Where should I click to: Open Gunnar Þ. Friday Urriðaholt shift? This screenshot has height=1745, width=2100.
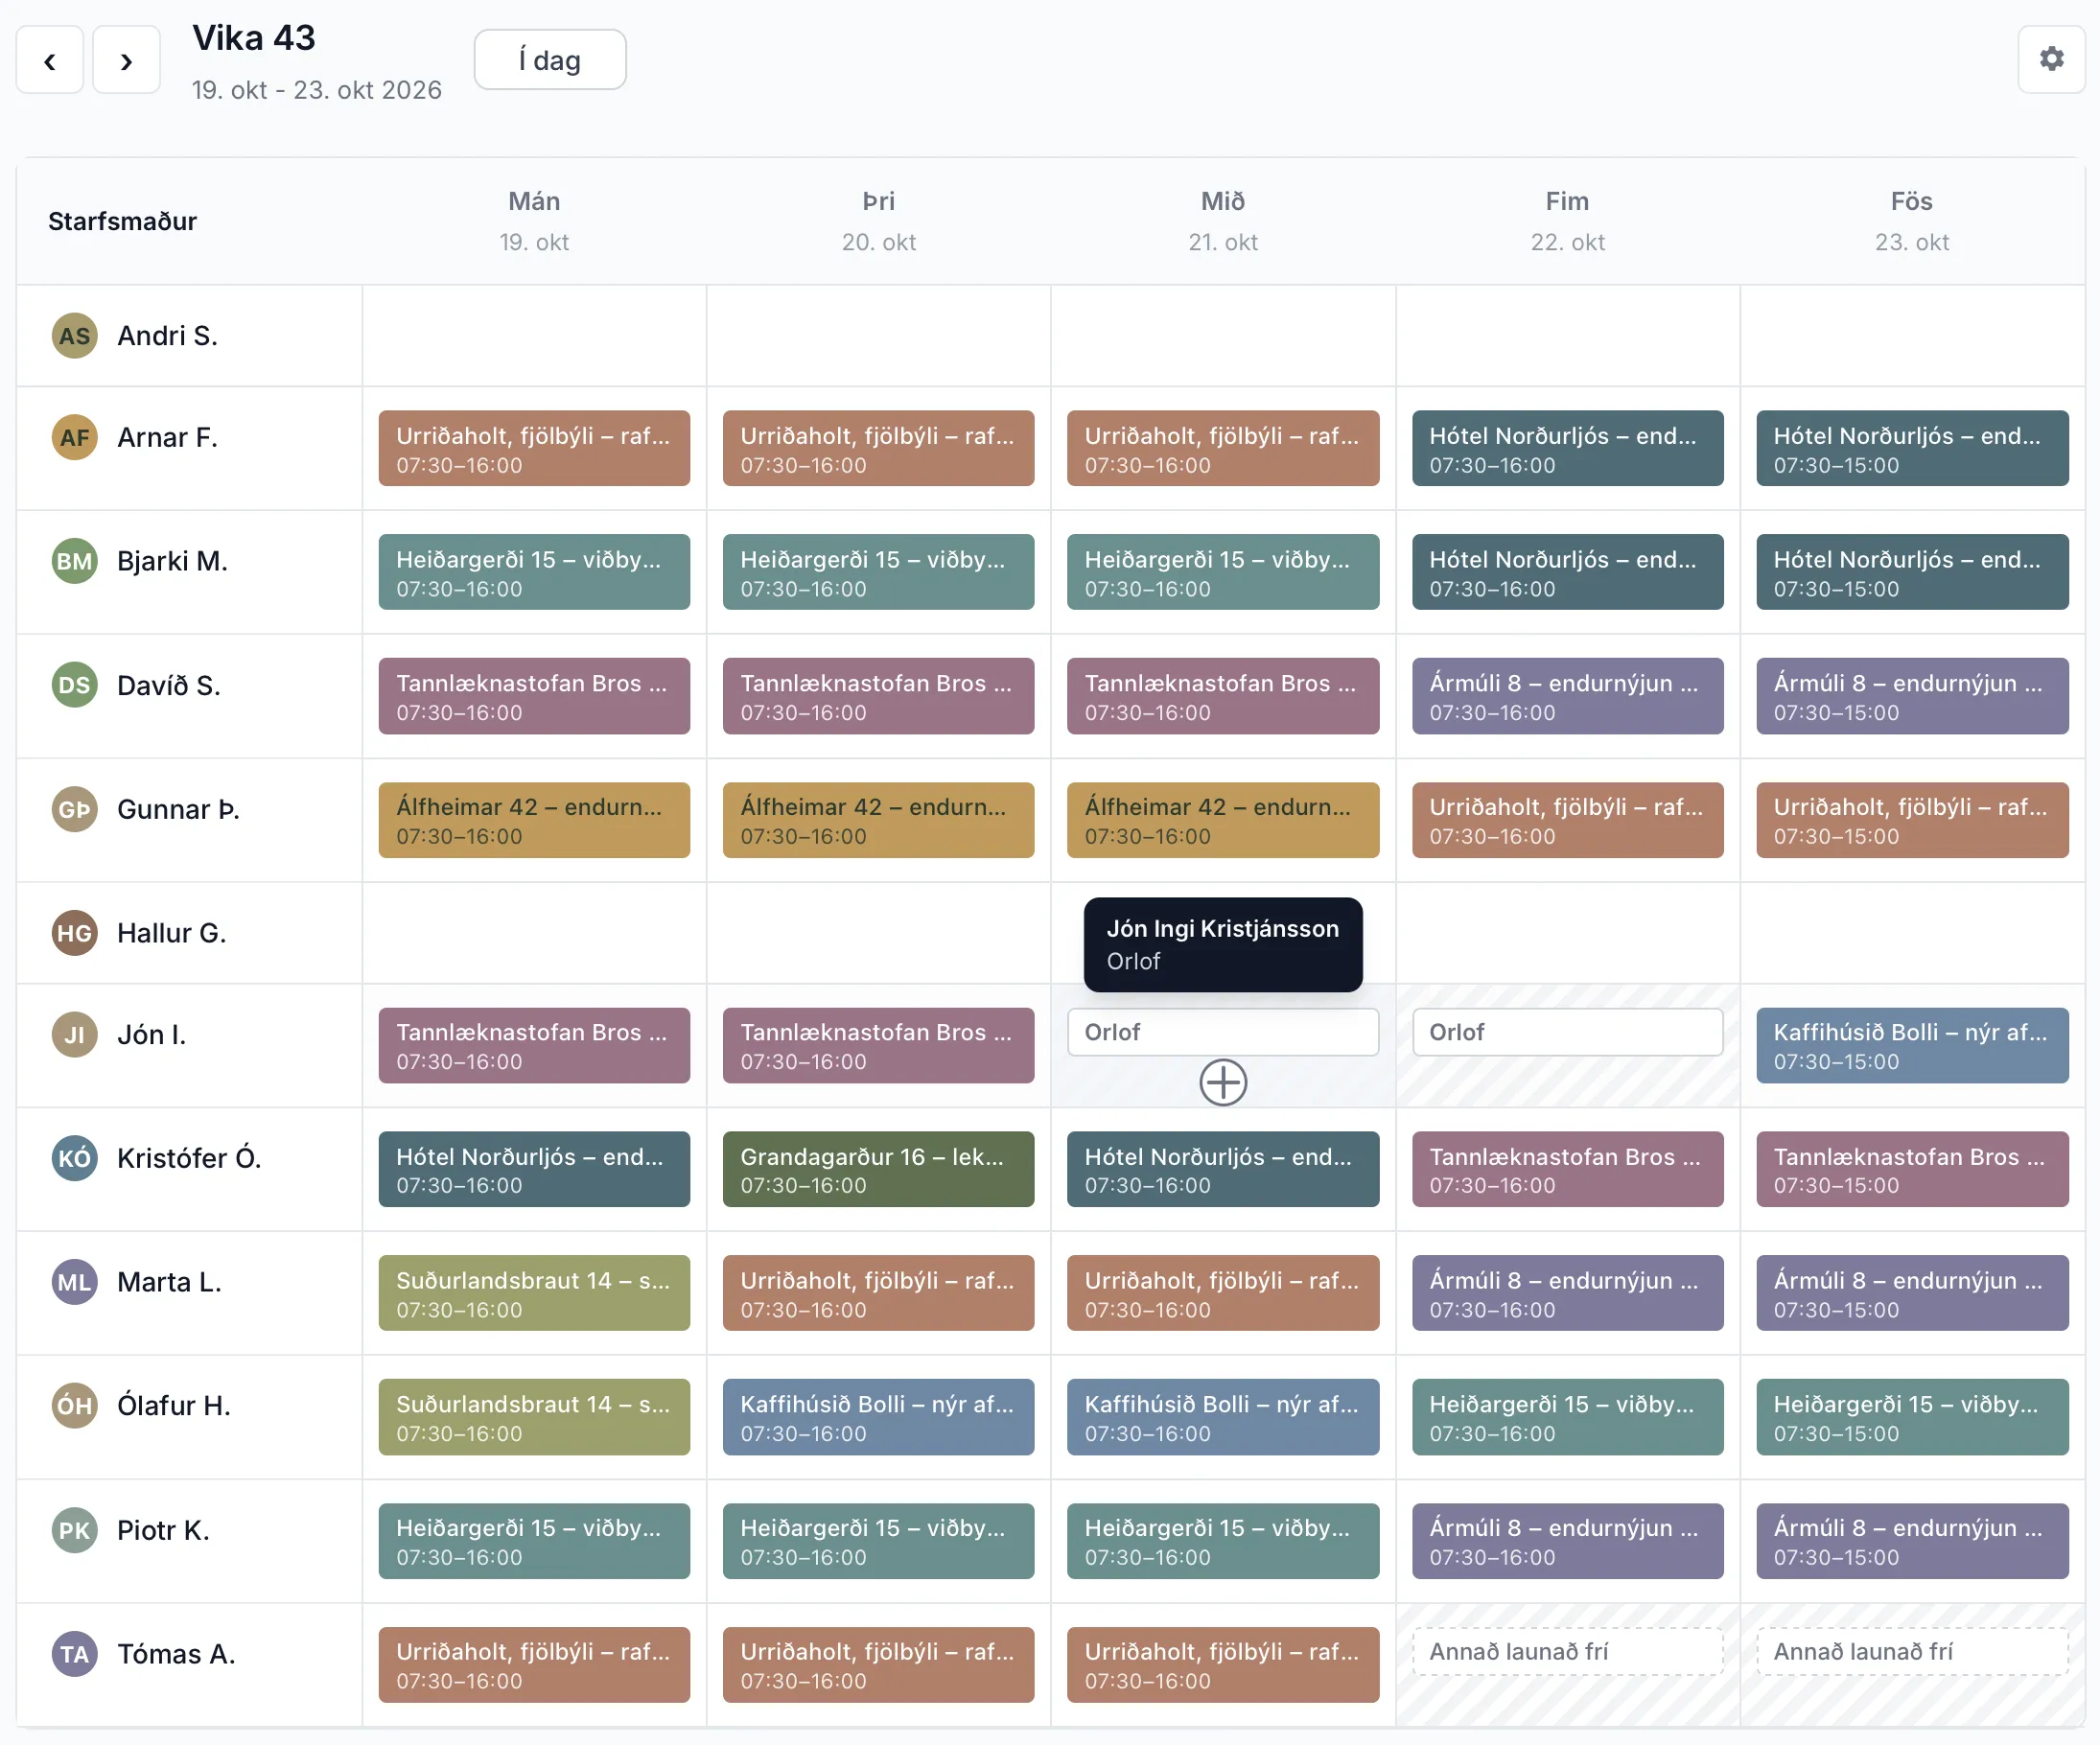1912,820
